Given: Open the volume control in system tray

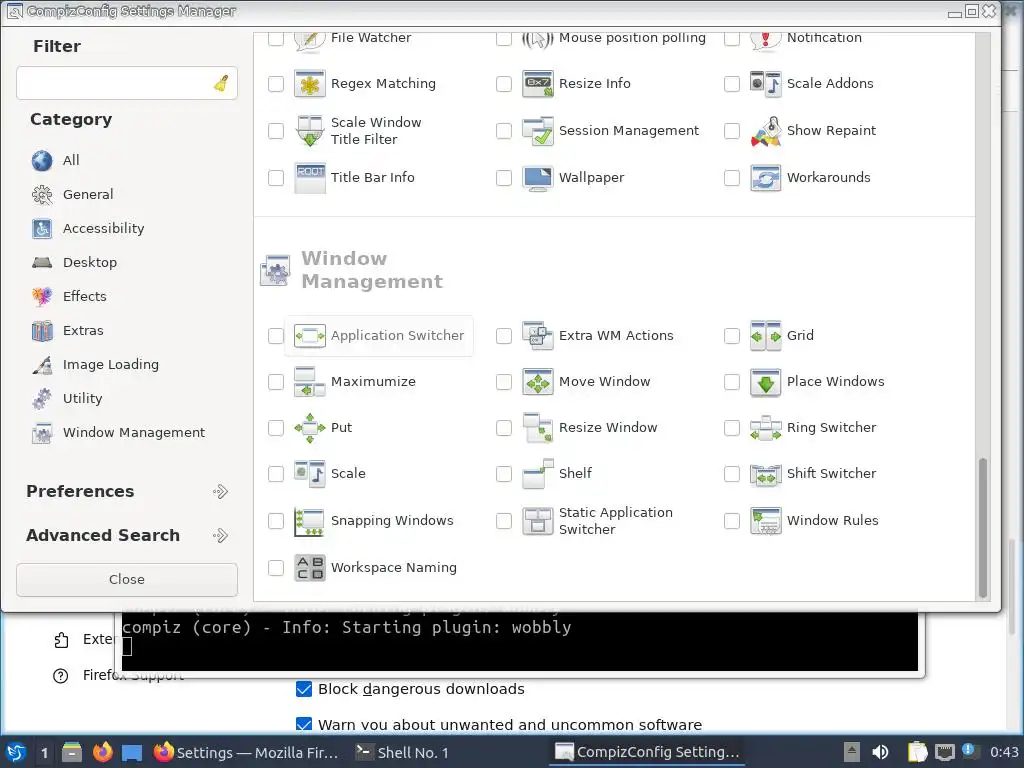Looking at the screenshot, I should (880, 752).
